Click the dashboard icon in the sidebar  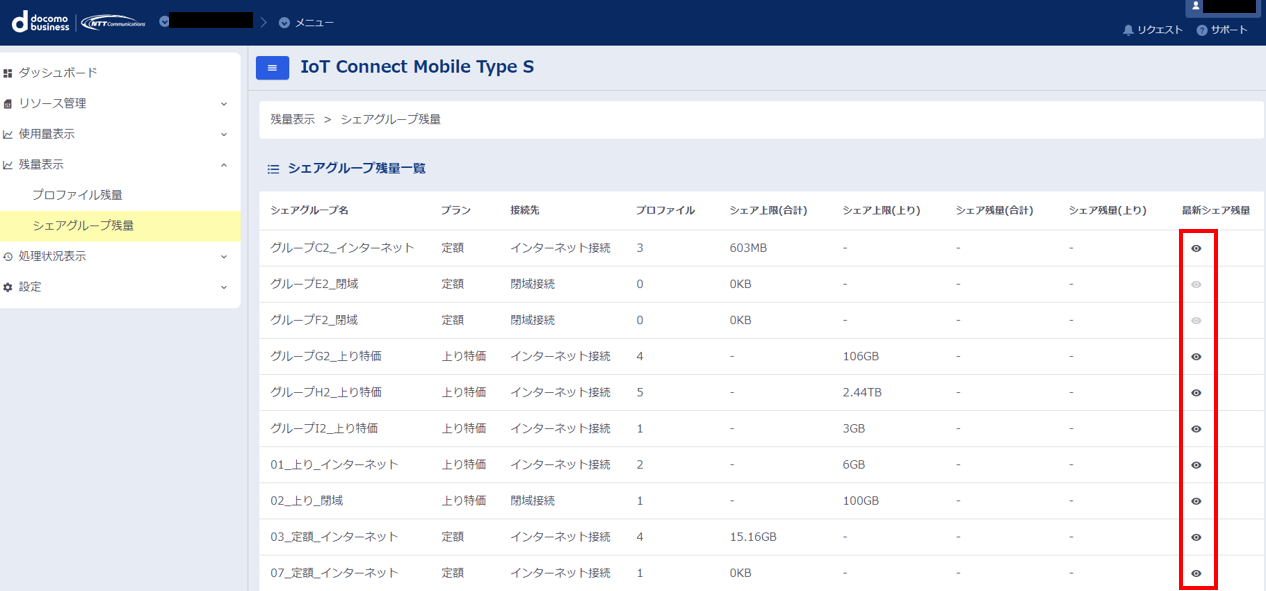point(8,73)
